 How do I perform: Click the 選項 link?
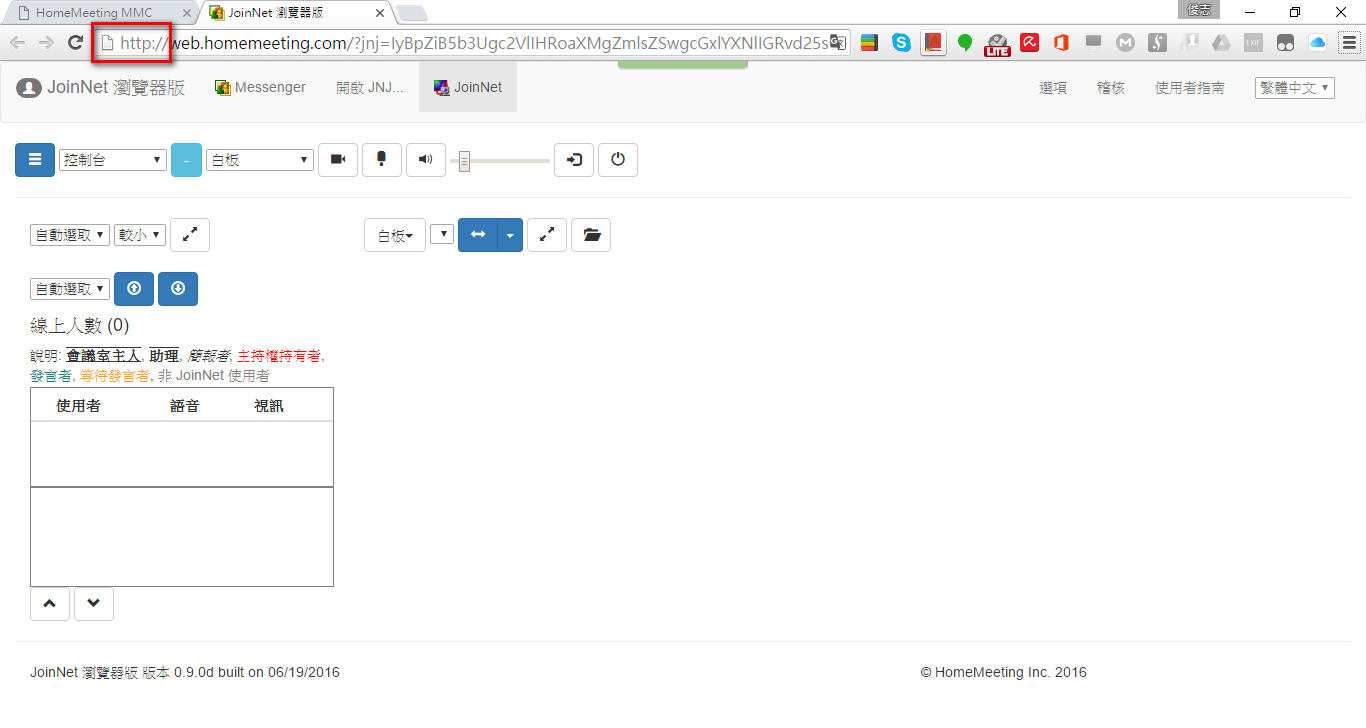click(1053, 88)
